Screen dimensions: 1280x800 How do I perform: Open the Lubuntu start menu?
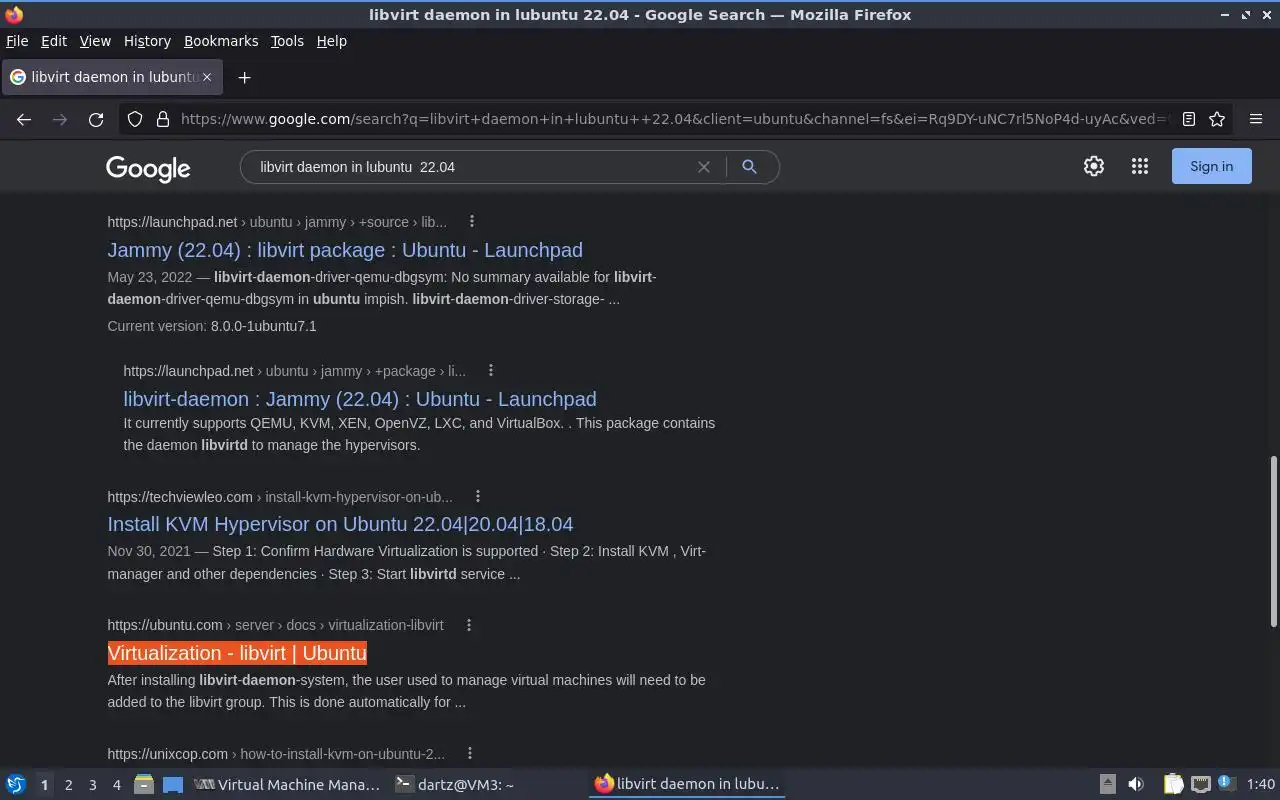16,785
